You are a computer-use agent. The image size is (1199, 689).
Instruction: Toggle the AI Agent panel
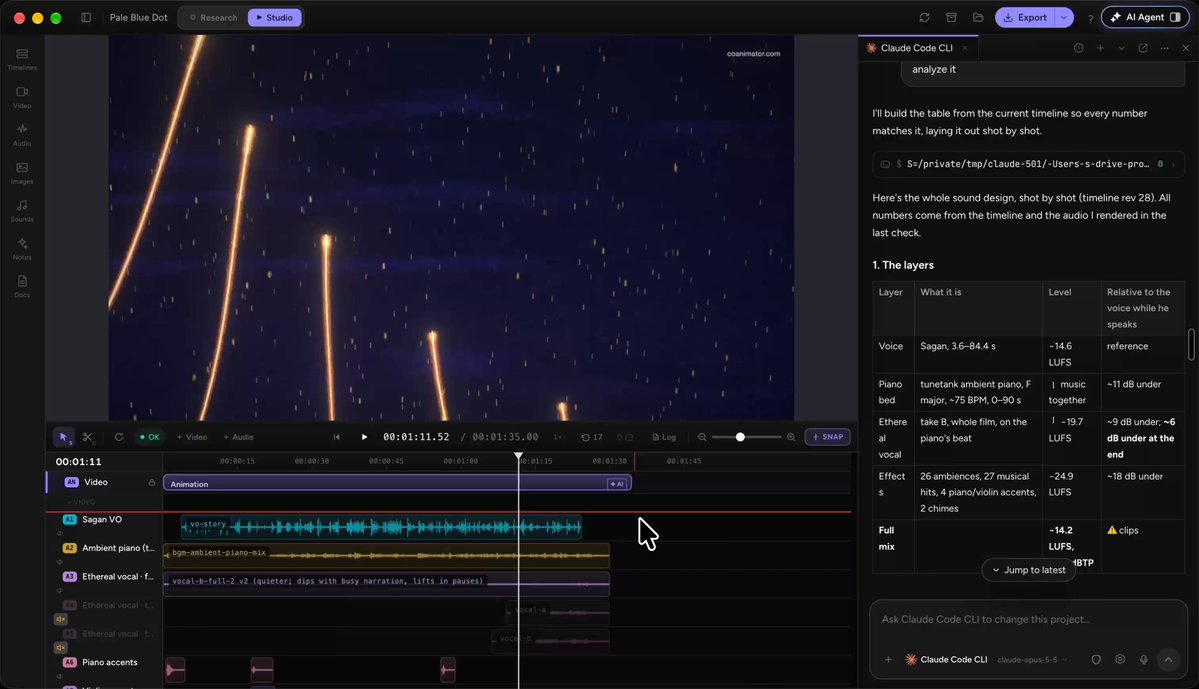pos(1145,17)
